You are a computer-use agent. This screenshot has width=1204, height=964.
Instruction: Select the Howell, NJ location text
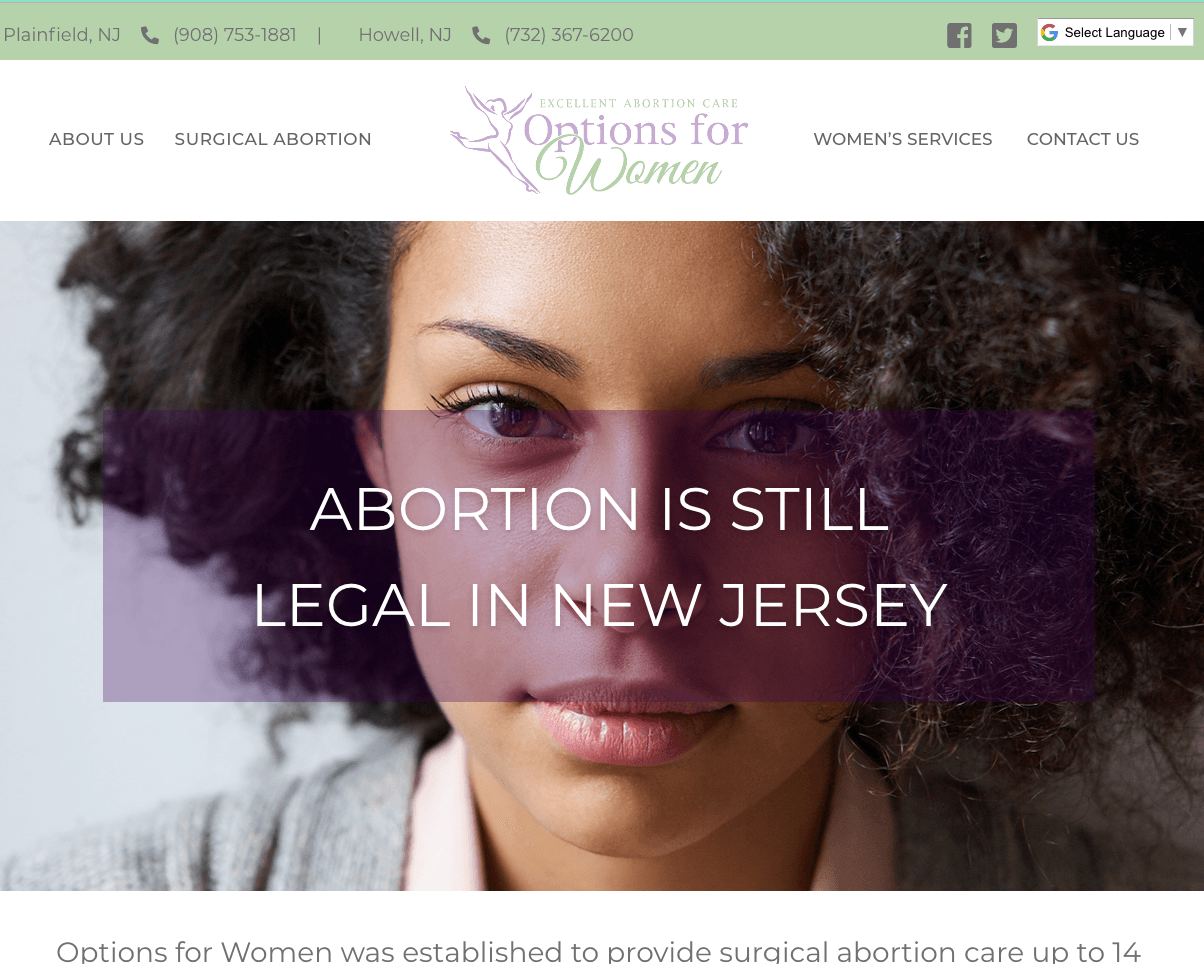pyautogui.click(x=405, y=35)
